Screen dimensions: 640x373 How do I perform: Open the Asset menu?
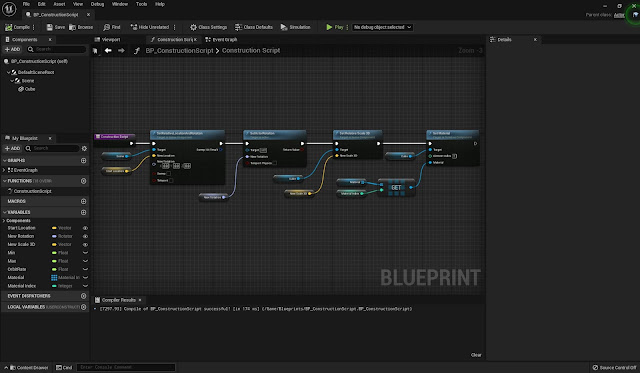[59, 4]
